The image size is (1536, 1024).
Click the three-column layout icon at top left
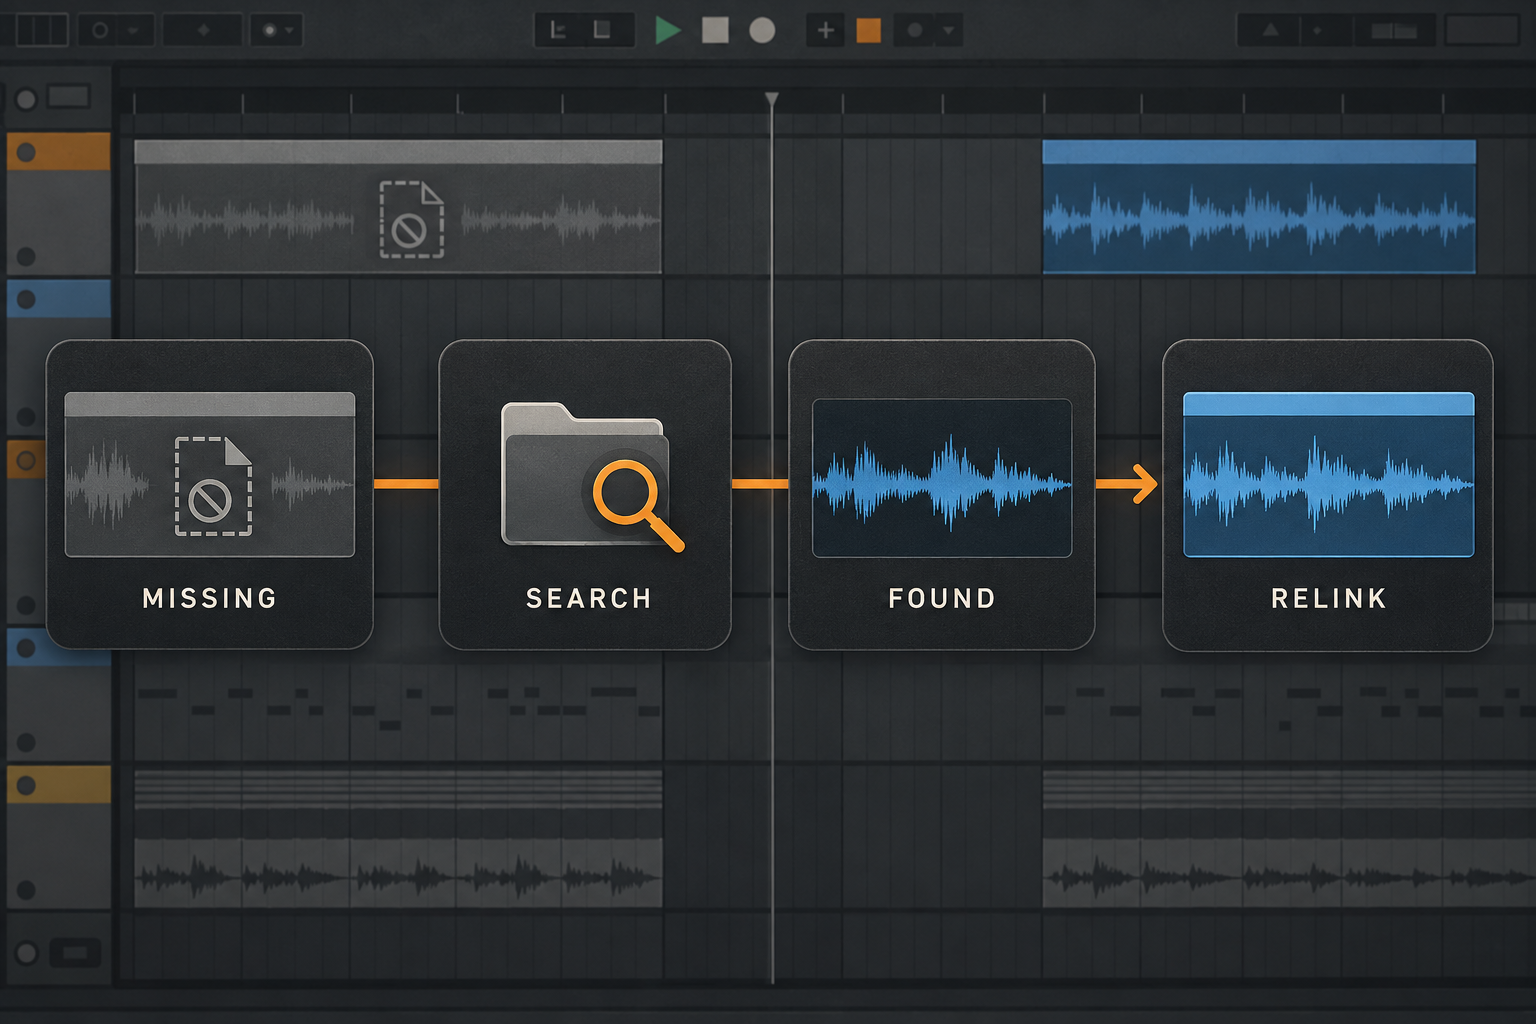tap(41, 30)
